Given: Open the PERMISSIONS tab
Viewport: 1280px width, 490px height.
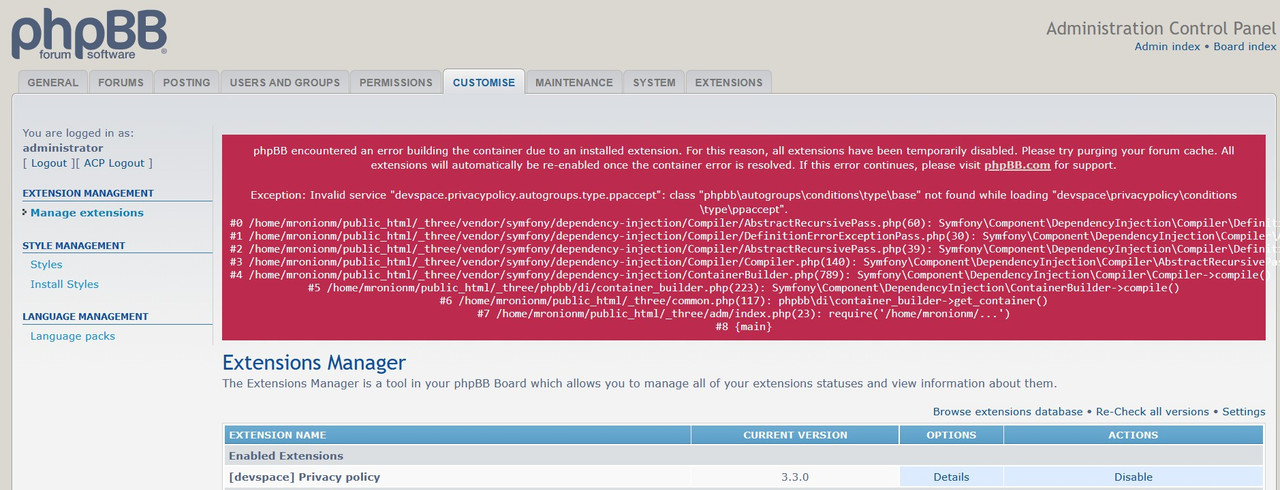Looking at the screenshot, I should (x=396, y=82).
